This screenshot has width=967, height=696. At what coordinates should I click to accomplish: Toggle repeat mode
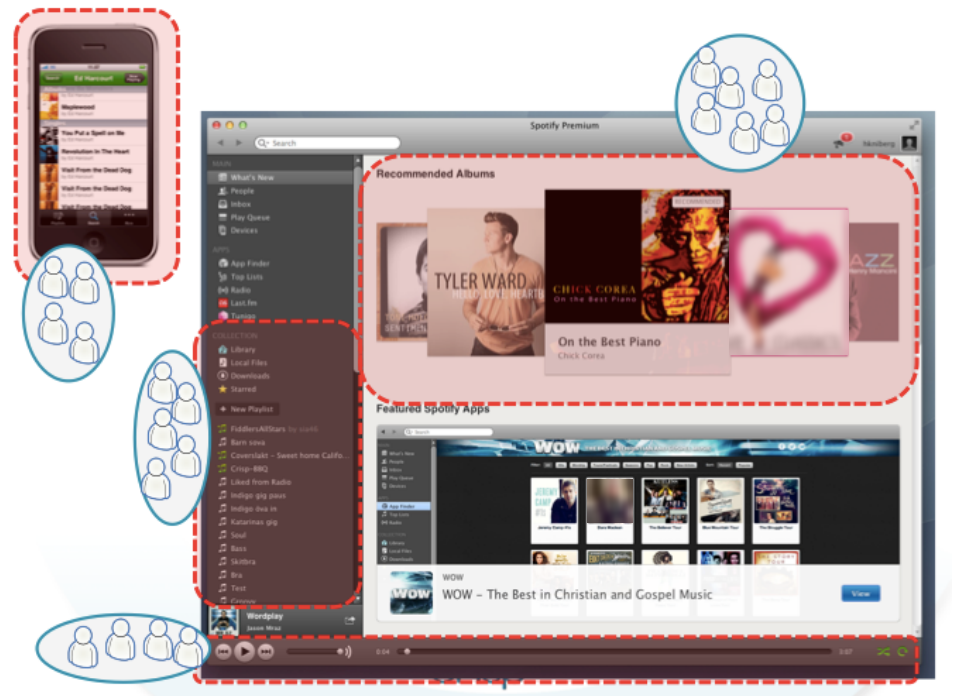tap(903, 652)
